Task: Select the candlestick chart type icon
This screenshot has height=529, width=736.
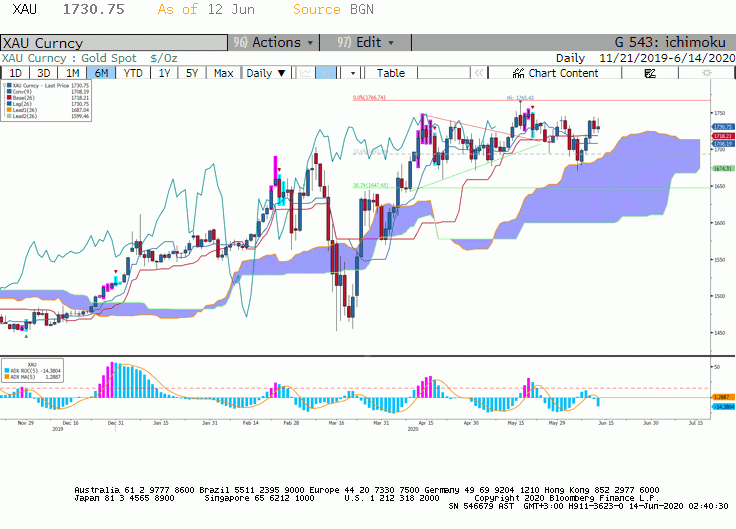Action: pos(326,73)
